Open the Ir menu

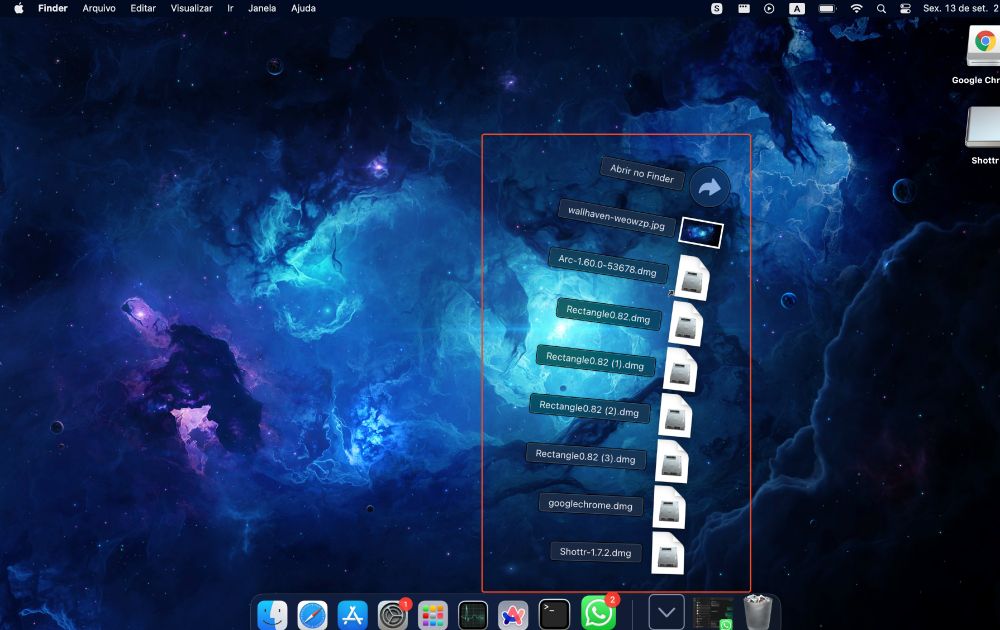pyautogui.click(x=230, y=8)
